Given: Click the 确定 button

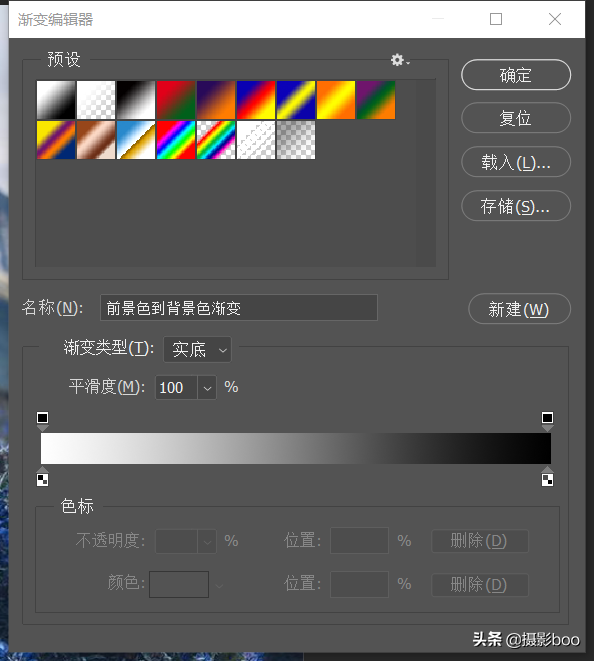Looking at the screenshot, I should [x=516, y=75].
